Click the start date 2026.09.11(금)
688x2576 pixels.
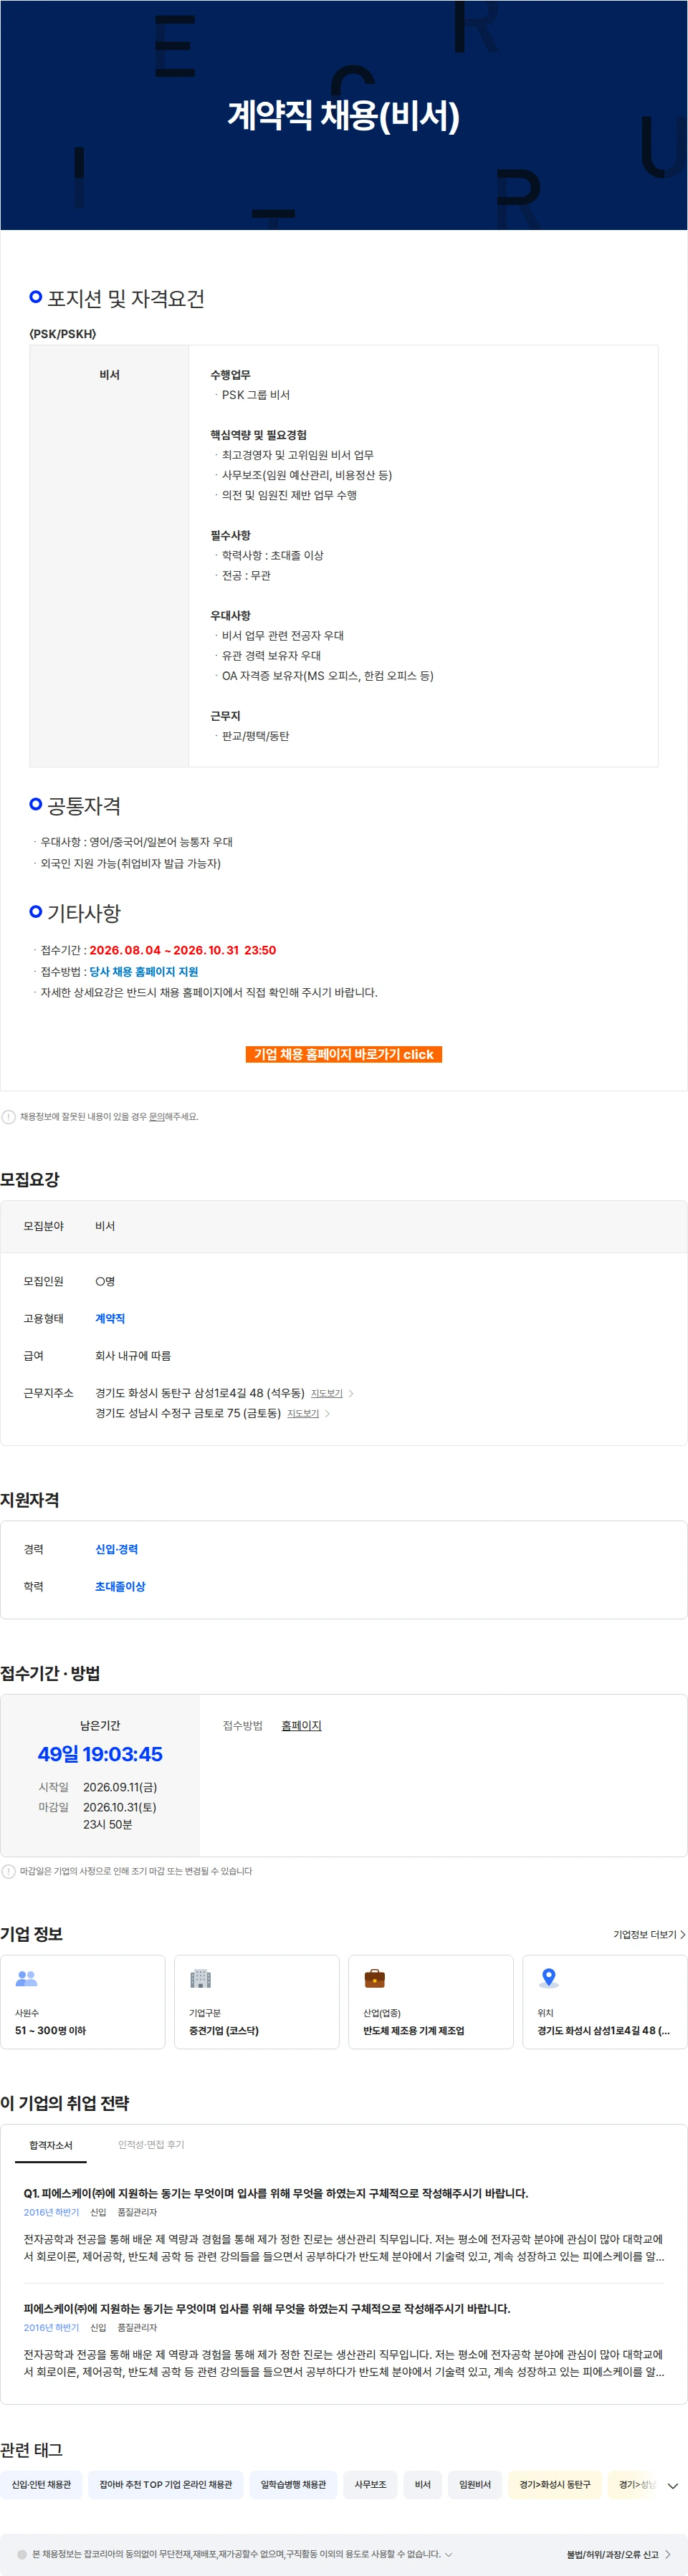(x=120, y=1787)
